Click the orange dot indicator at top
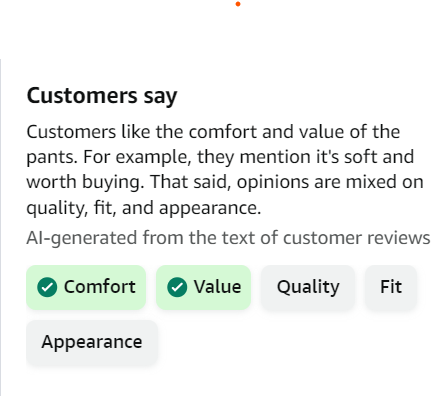 tap(238, 4)
